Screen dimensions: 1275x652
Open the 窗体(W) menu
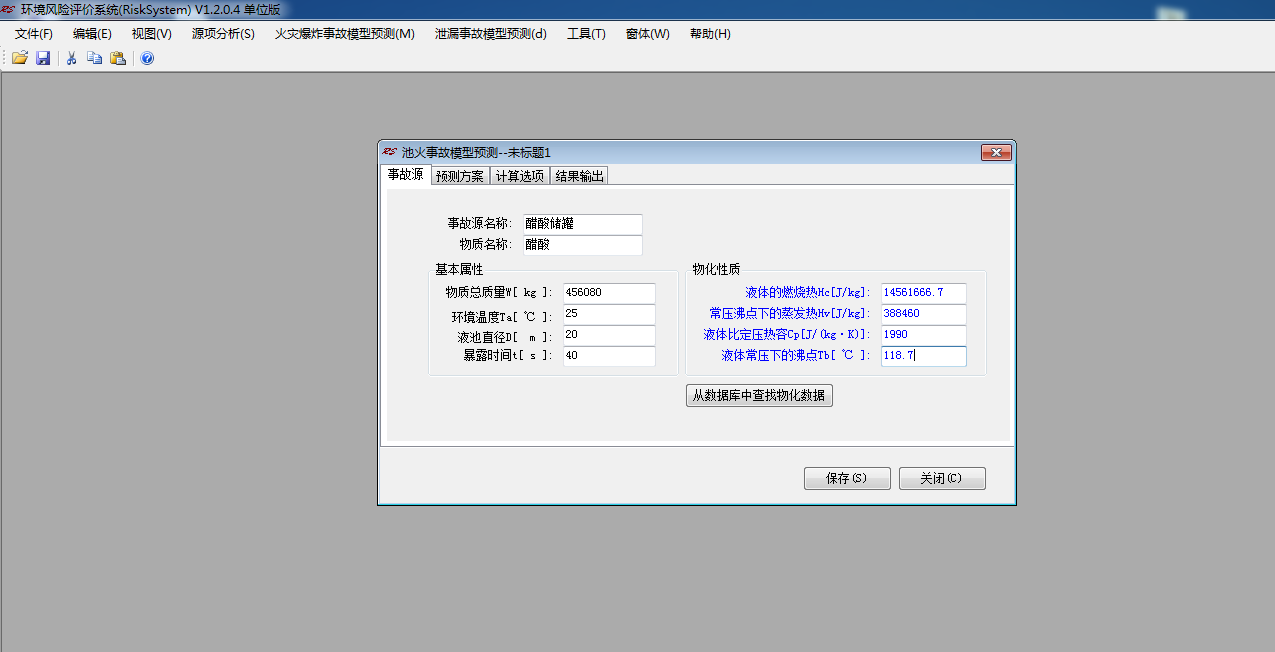pyautogui.click(x=648, y=34)
